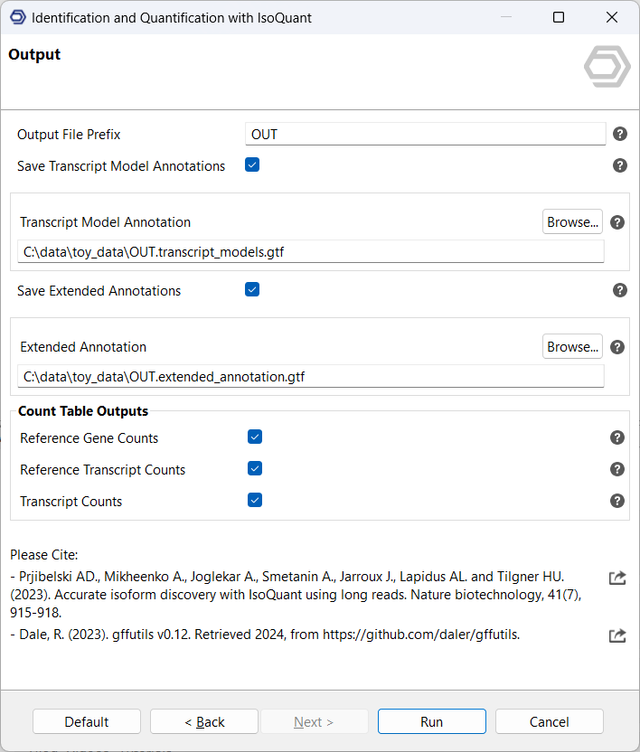640x752 pixels.
Task: Click help icon beside Extended Annotation Browse
Action: click(x=617, y=347)
